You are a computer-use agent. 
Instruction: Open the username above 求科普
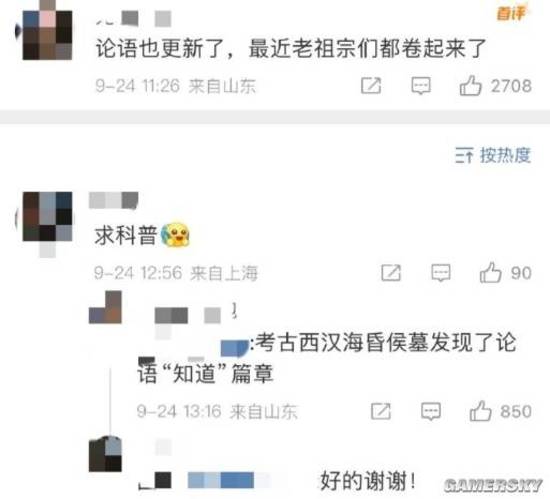(113, 200)
